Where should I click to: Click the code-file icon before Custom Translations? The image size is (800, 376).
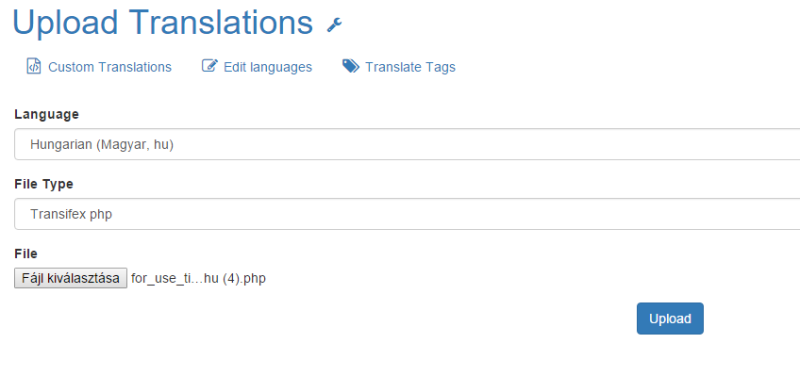[33, 67]
